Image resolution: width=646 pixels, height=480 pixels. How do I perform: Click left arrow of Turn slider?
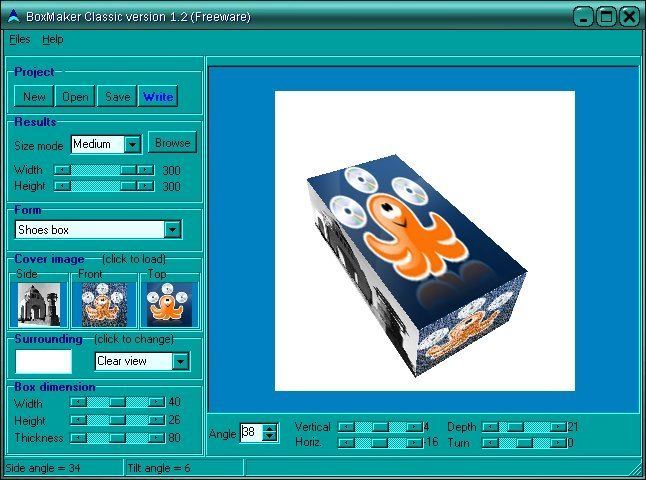coord(491,443)
